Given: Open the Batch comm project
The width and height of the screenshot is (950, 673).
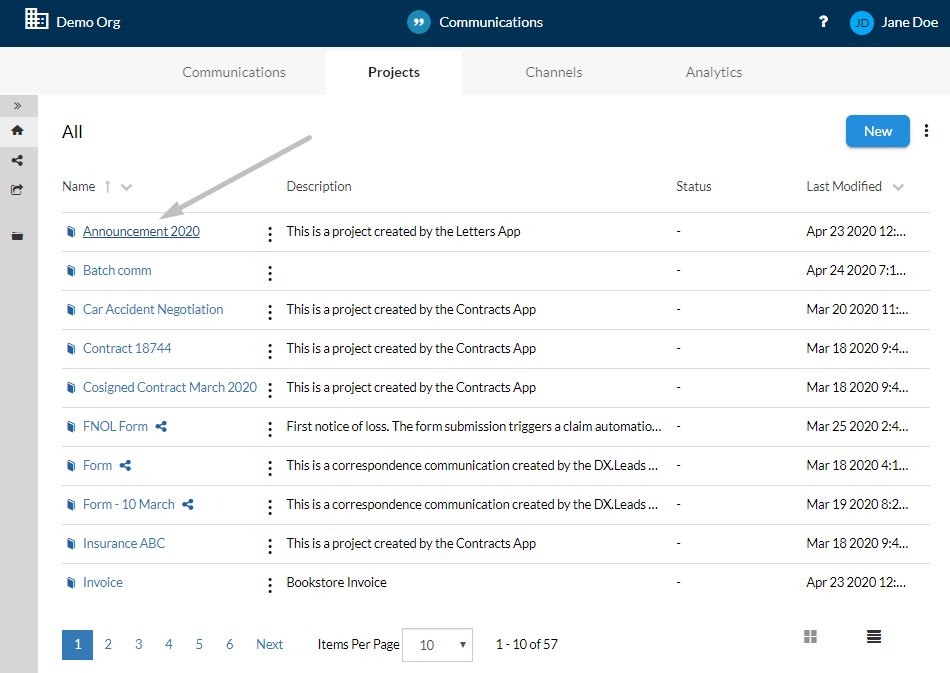Looking at the screenshot, I should pos(117,270).
